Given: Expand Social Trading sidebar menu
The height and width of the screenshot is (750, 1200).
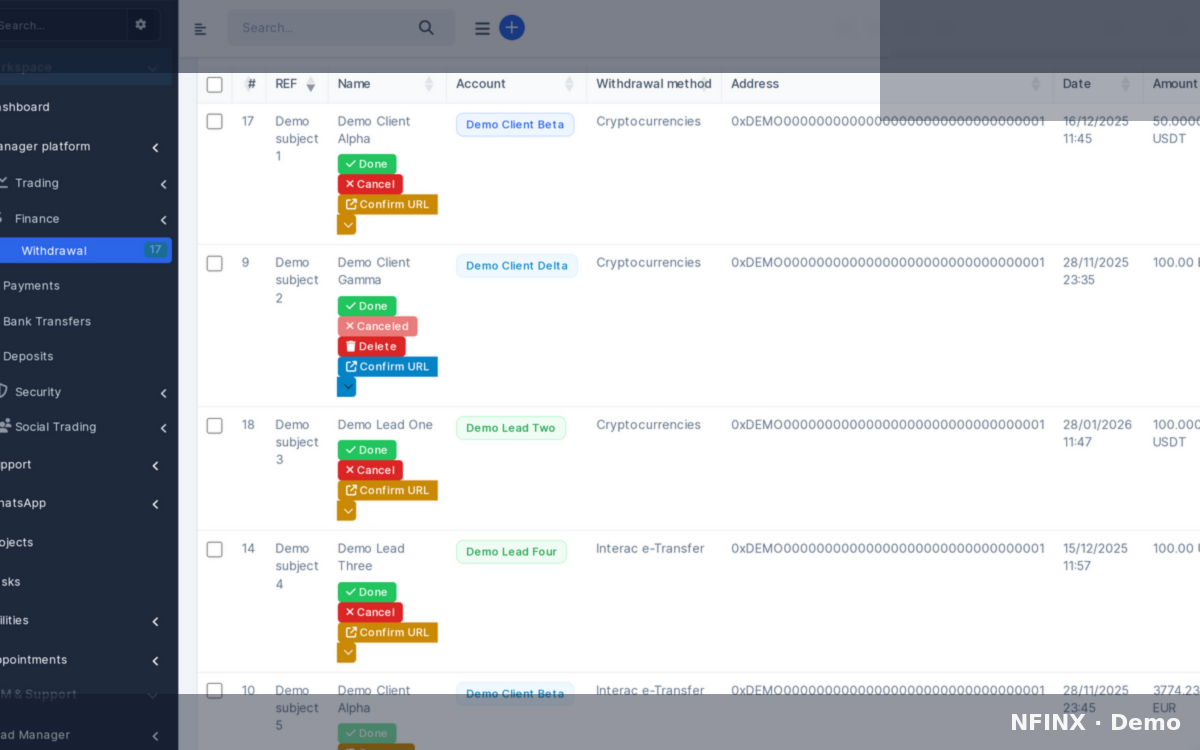Looking at the screenshot, I should pyautogui.click(x=163, y=428).
